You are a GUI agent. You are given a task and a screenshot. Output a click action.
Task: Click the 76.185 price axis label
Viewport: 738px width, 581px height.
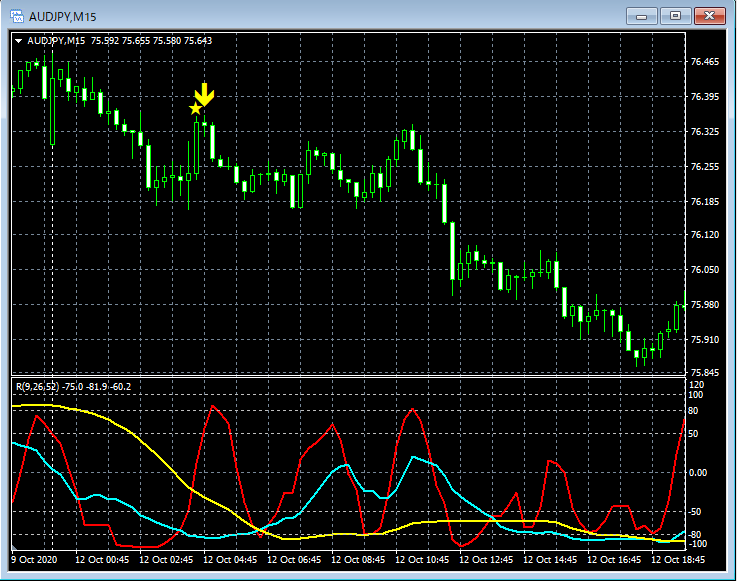click(705, 202)
